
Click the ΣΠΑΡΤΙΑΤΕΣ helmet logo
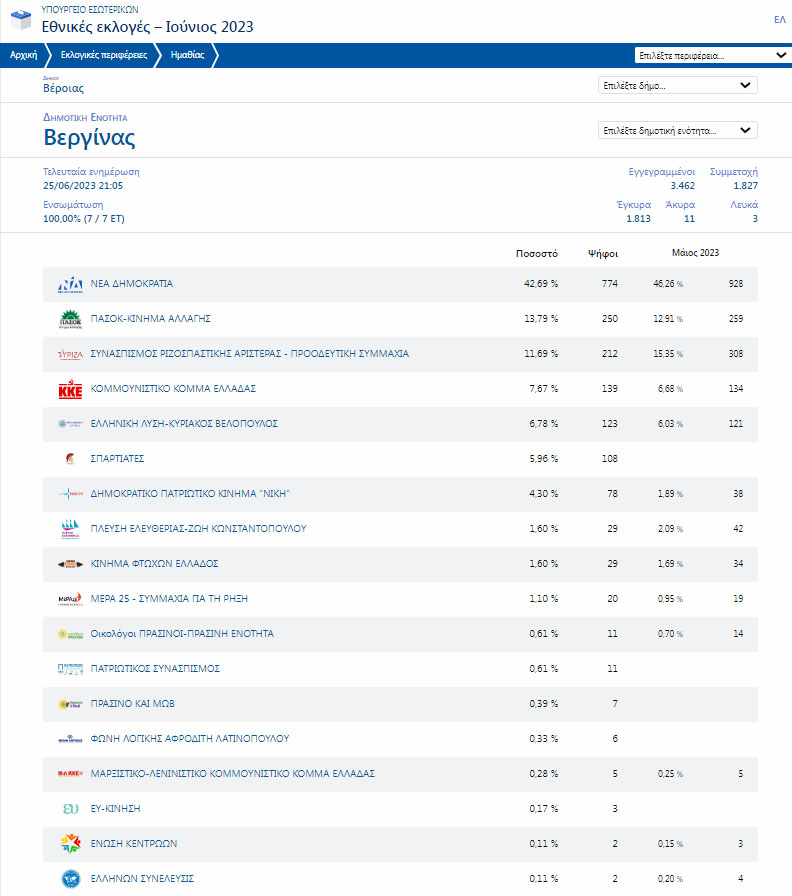(70, 459)
